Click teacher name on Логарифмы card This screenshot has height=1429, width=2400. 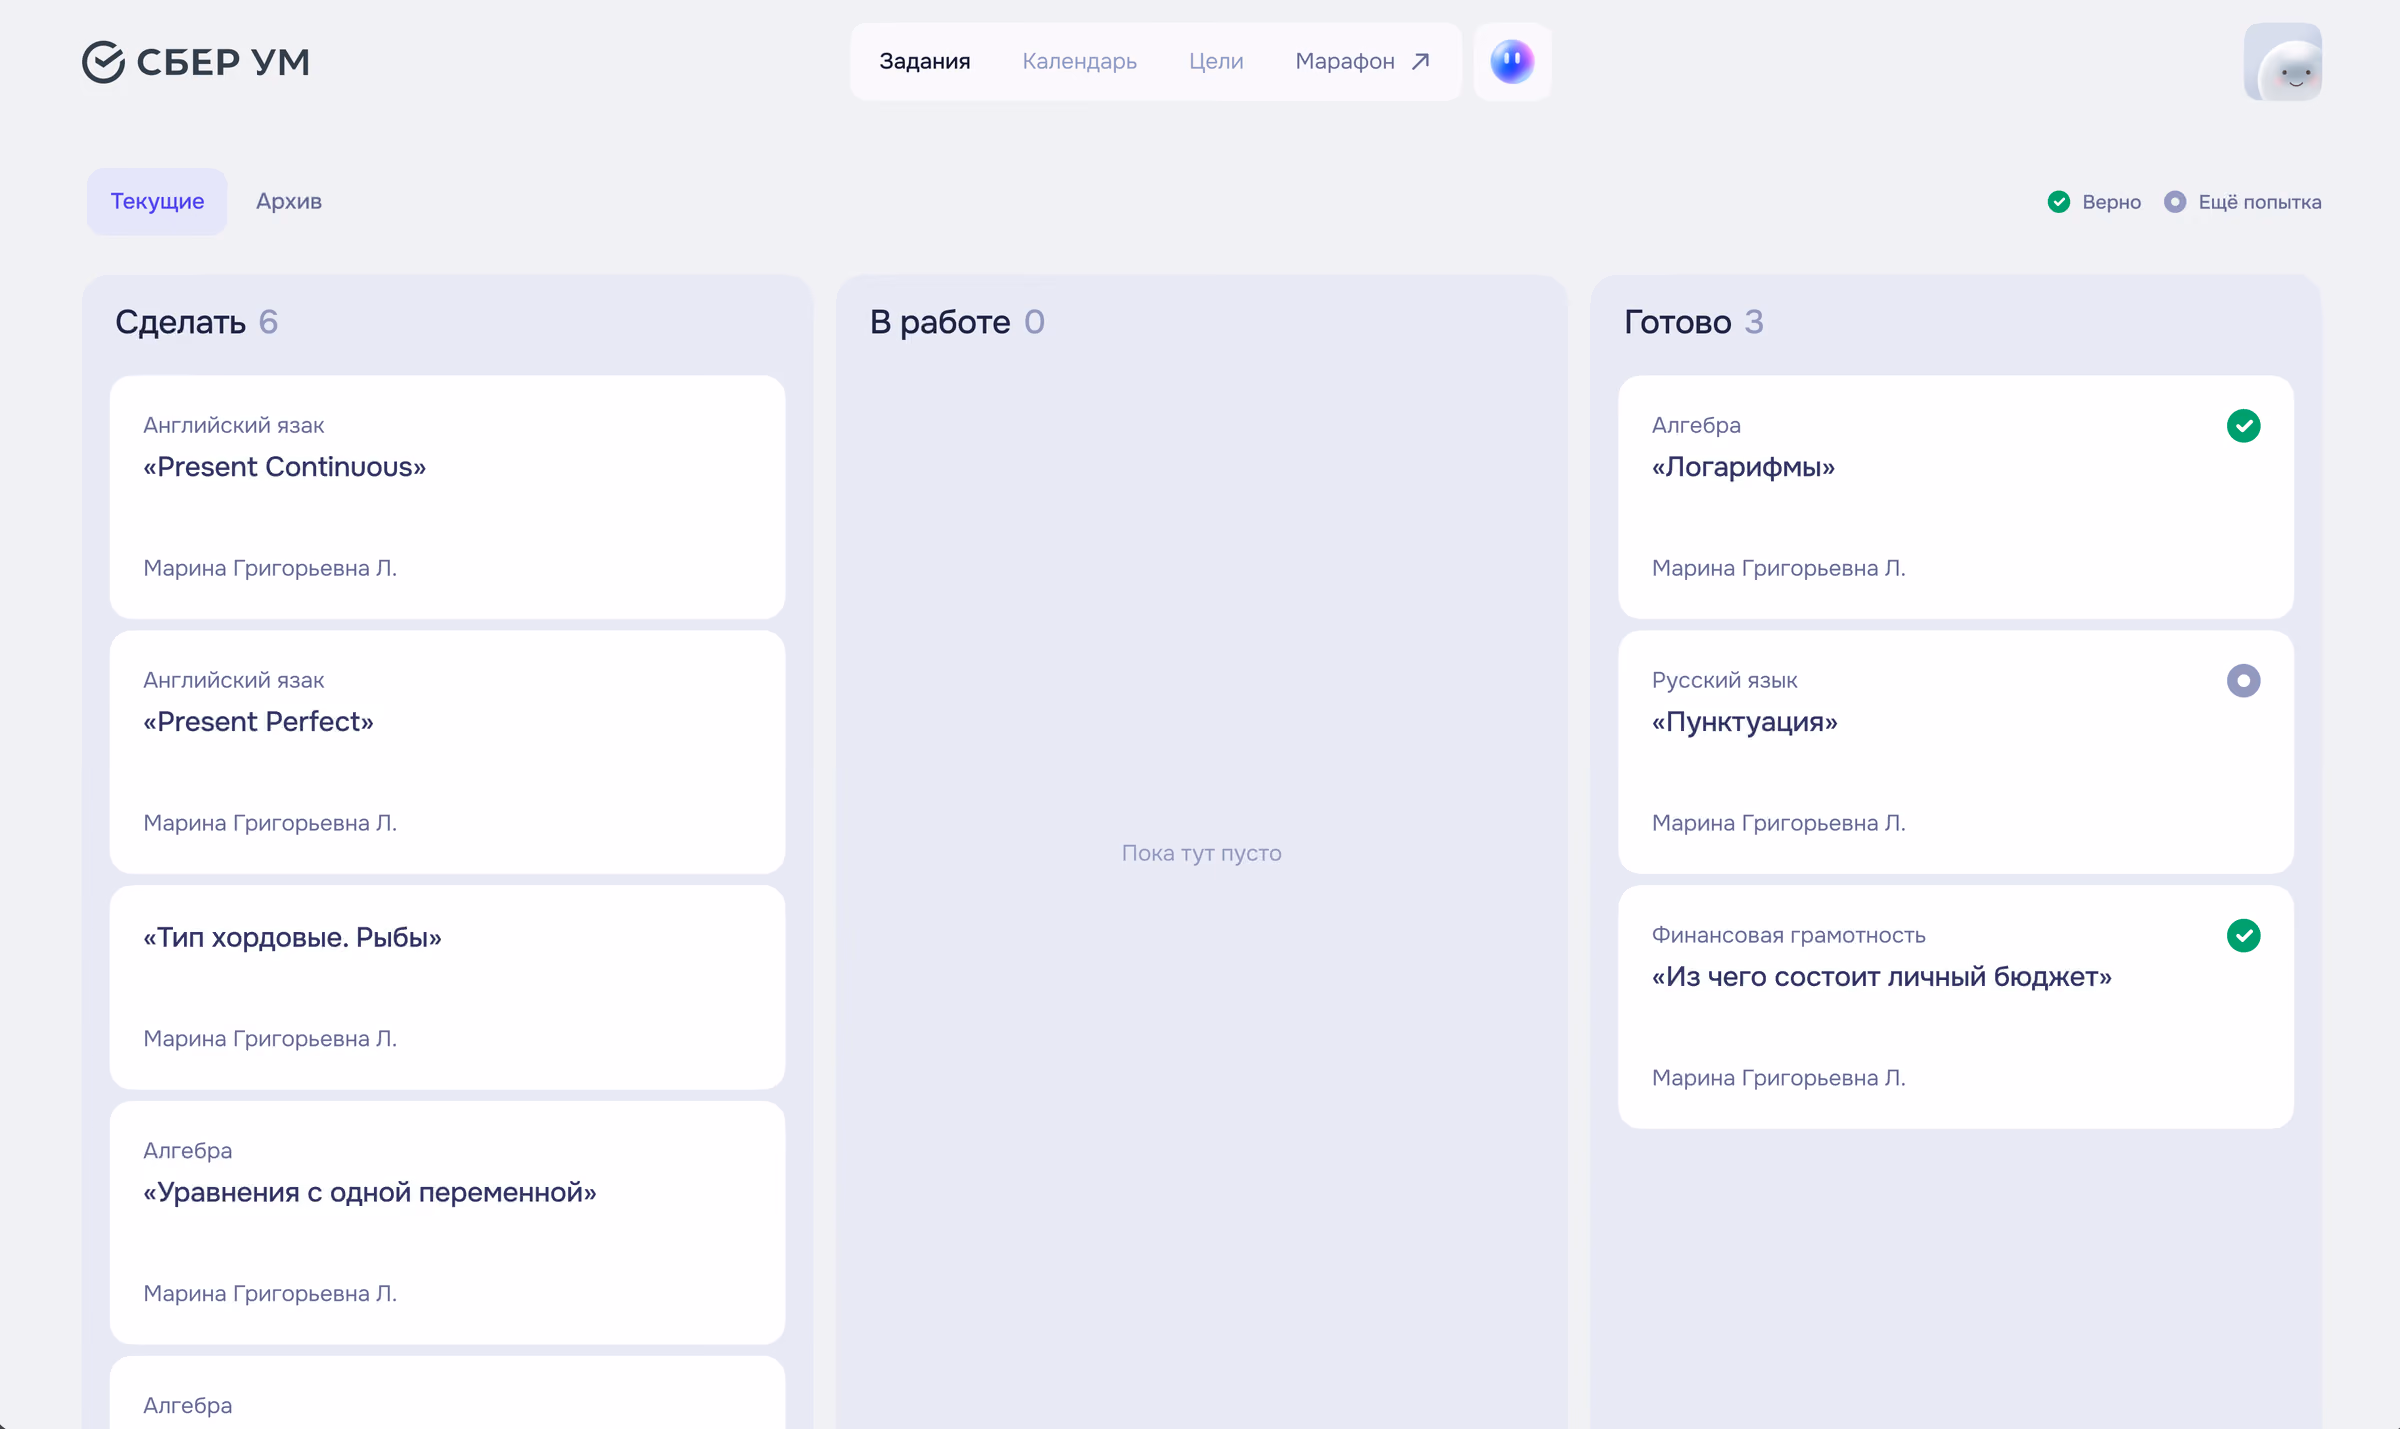pos(1778,568)
